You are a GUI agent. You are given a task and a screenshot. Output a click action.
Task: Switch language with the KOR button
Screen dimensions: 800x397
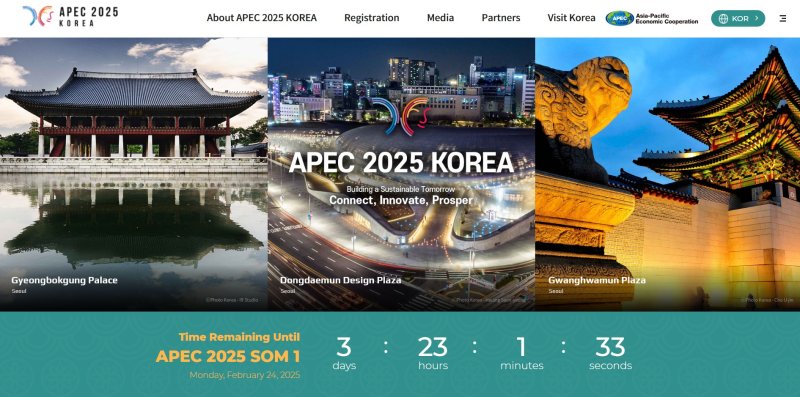[x=738, y=18]
